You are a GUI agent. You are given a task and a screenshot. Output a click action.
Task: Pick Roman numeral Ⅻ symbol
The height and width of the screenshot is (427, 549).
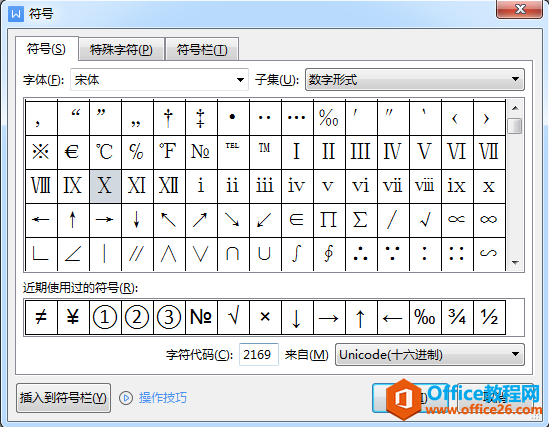(169, 186)
